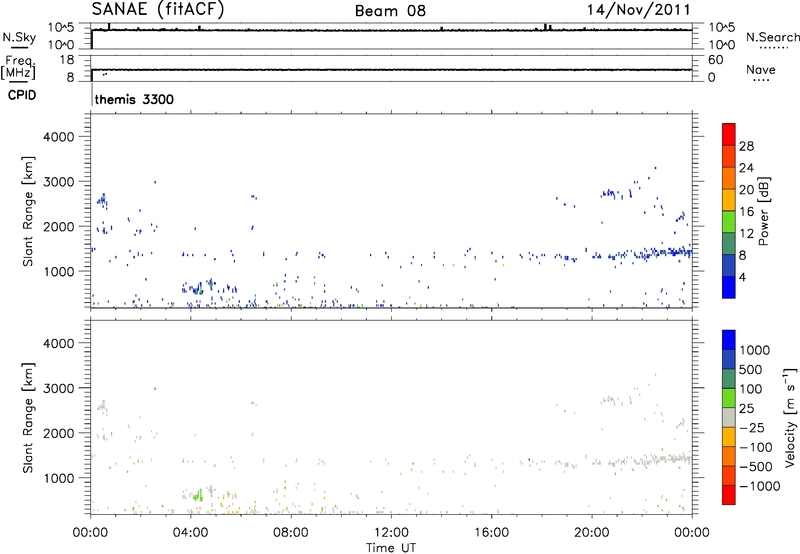Select the Slant Range label of power panel
Screen dimensions: 800x554
(x=28, y=211)
